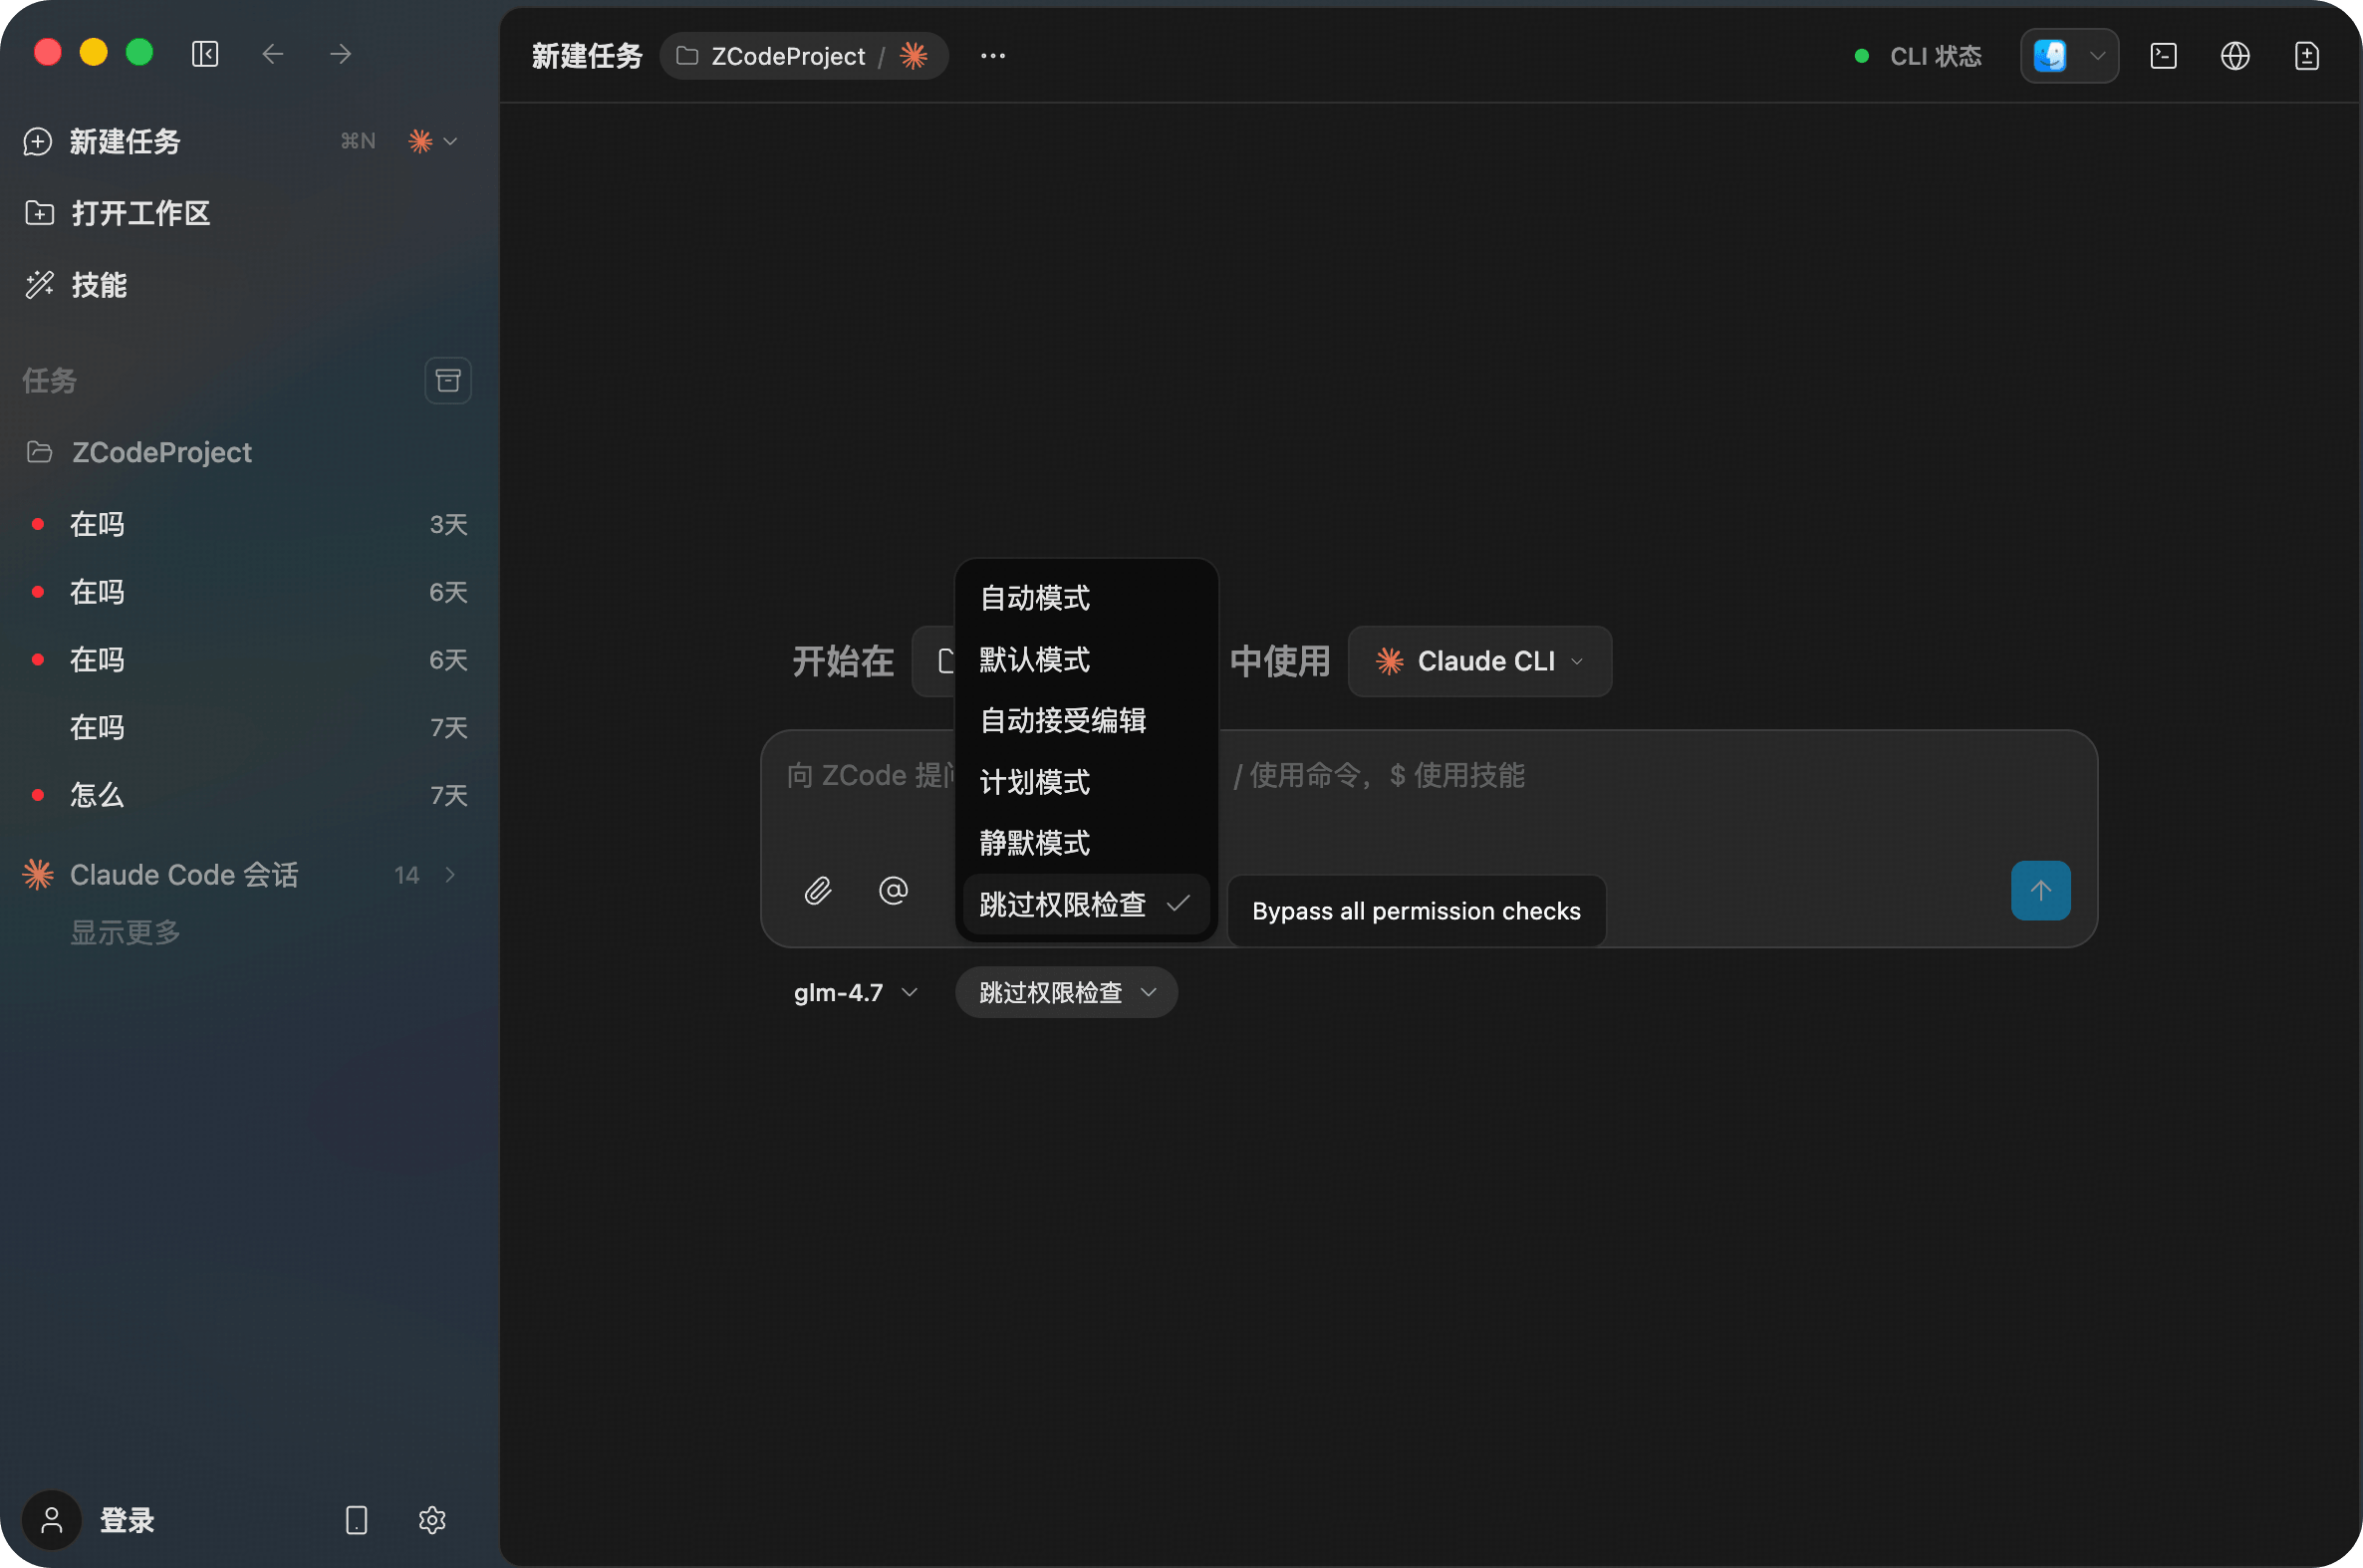Choose 默认模式 from mode list
2363x1568 pixels.
click(x=1035, y=660)
